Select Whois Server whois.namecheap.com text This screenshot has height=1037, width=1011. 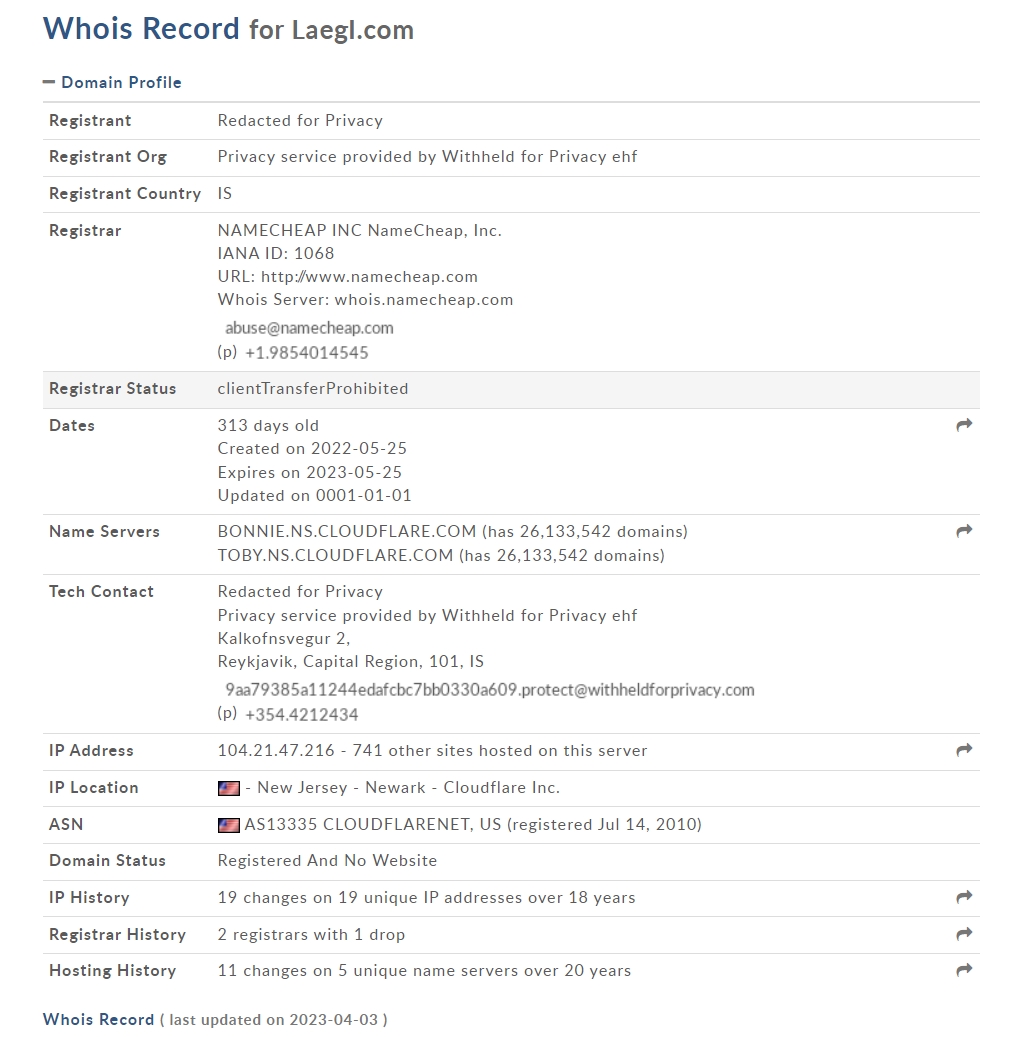click(366, 300)
